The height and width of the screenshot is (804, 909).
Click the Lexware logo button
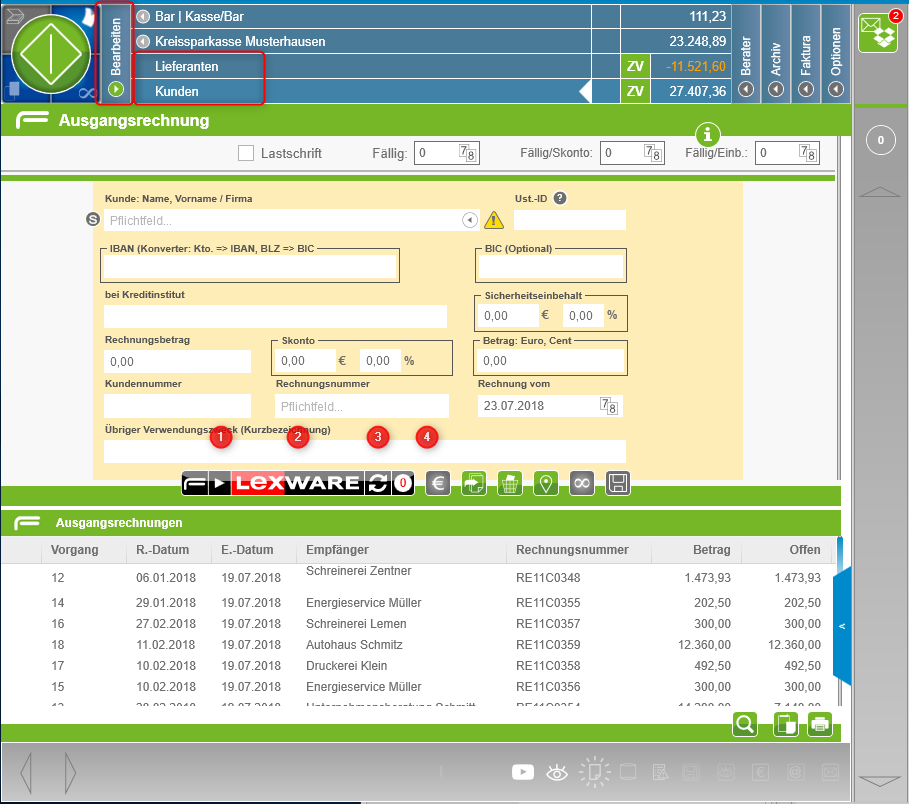click(x=297, y=483)
